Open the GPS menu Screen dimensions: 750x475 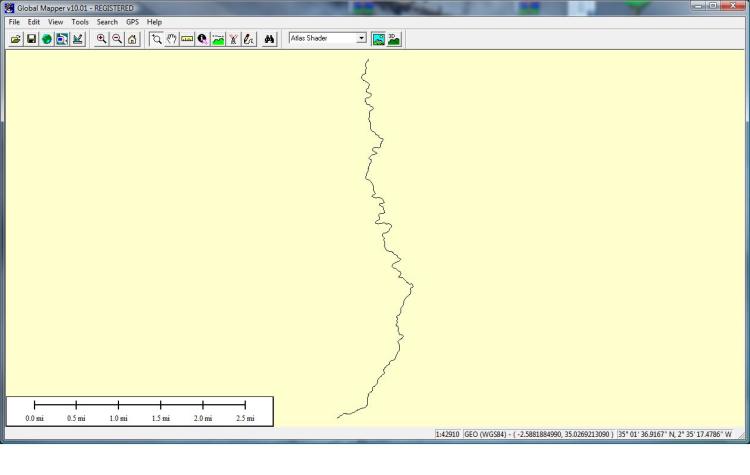pos(132,22)
